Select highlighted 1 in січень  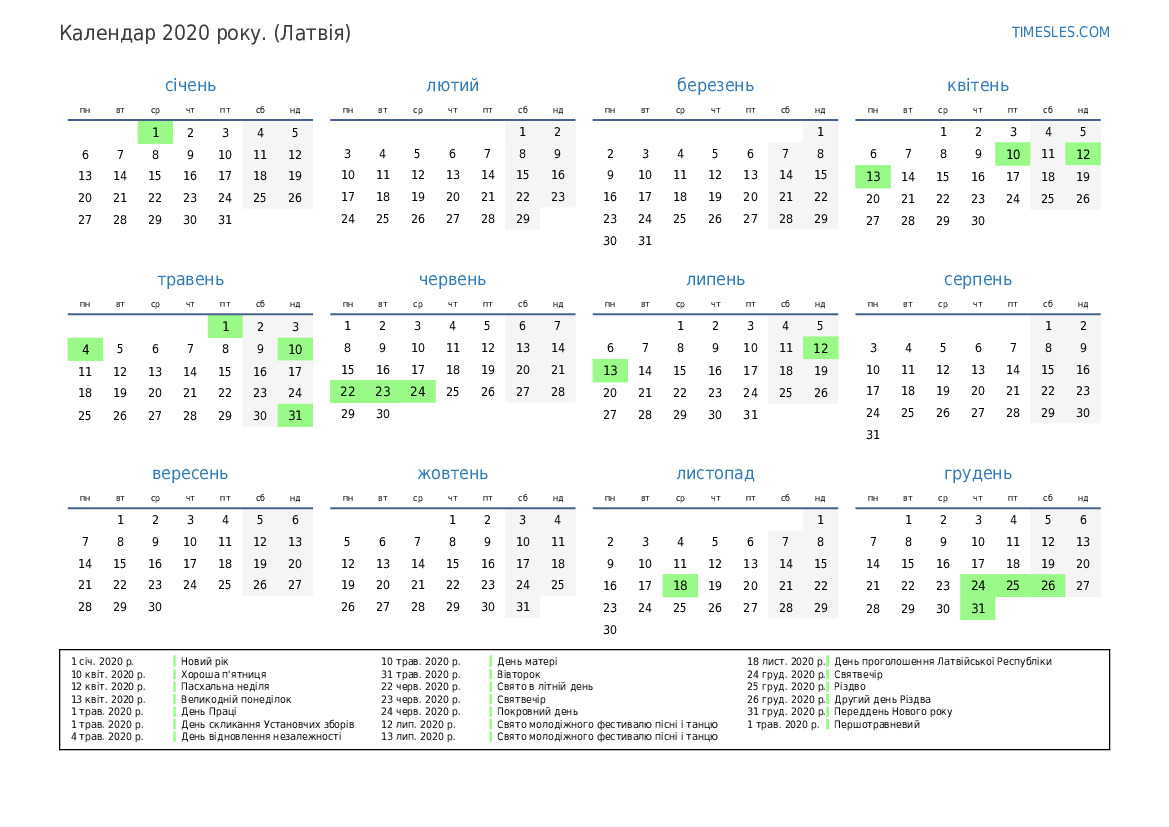(155, 132)
